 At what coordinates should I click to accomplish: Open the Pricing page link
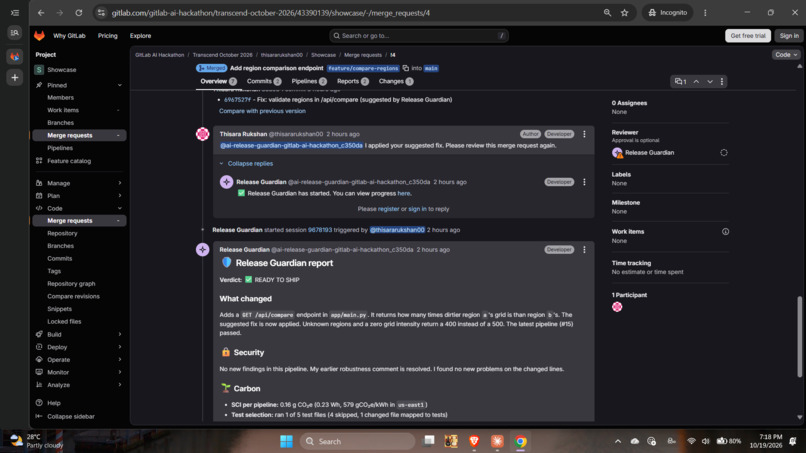coord(107,35)
